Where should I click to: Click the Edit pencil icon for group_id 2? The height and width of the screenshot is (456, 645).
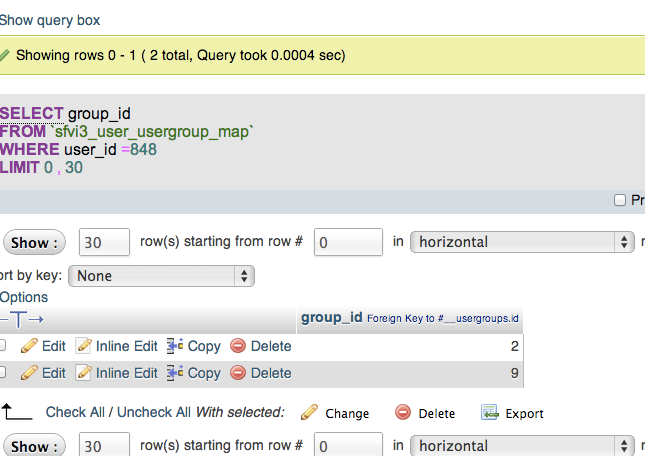29,346
